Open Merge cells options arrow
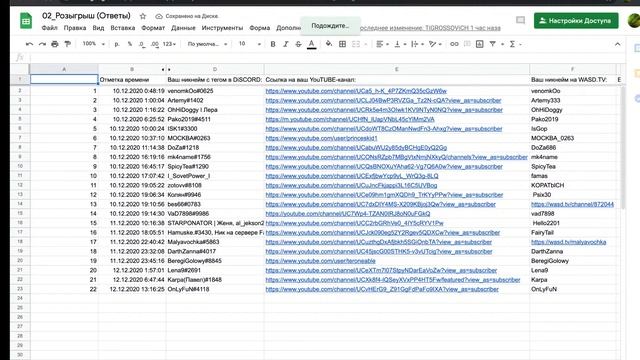 tap(366, 44)
